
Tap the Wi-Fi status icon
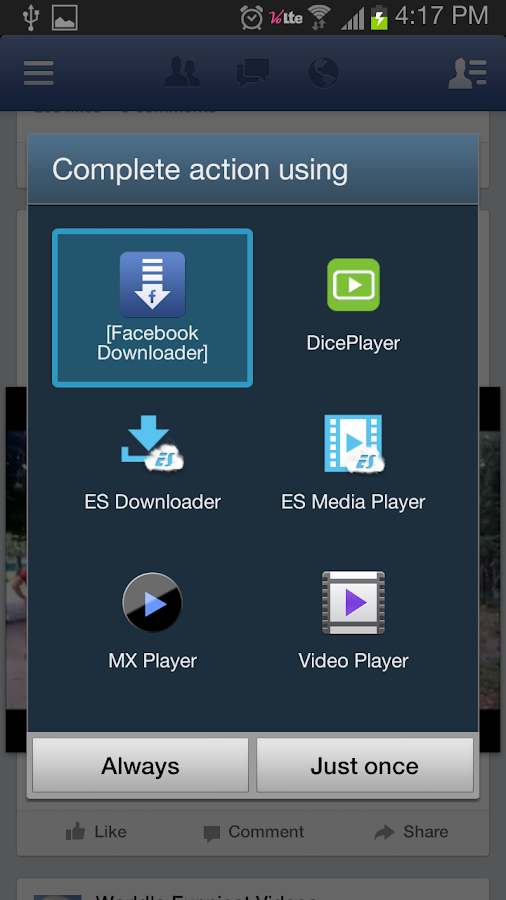click(318, 18)
